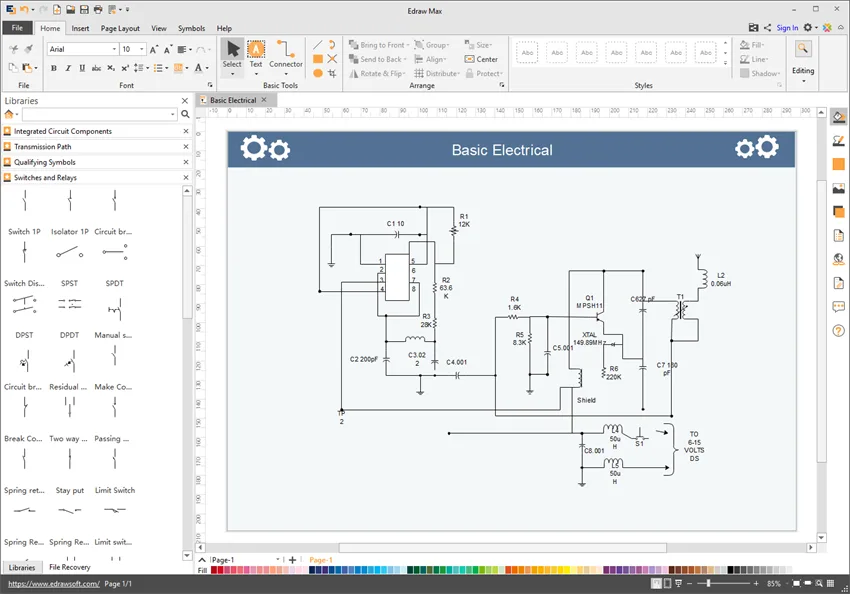Click the Find magnifier icon in Editing
Image resolution: width=850 pixels, height=594 pixels.
click(x=803, y=49)
